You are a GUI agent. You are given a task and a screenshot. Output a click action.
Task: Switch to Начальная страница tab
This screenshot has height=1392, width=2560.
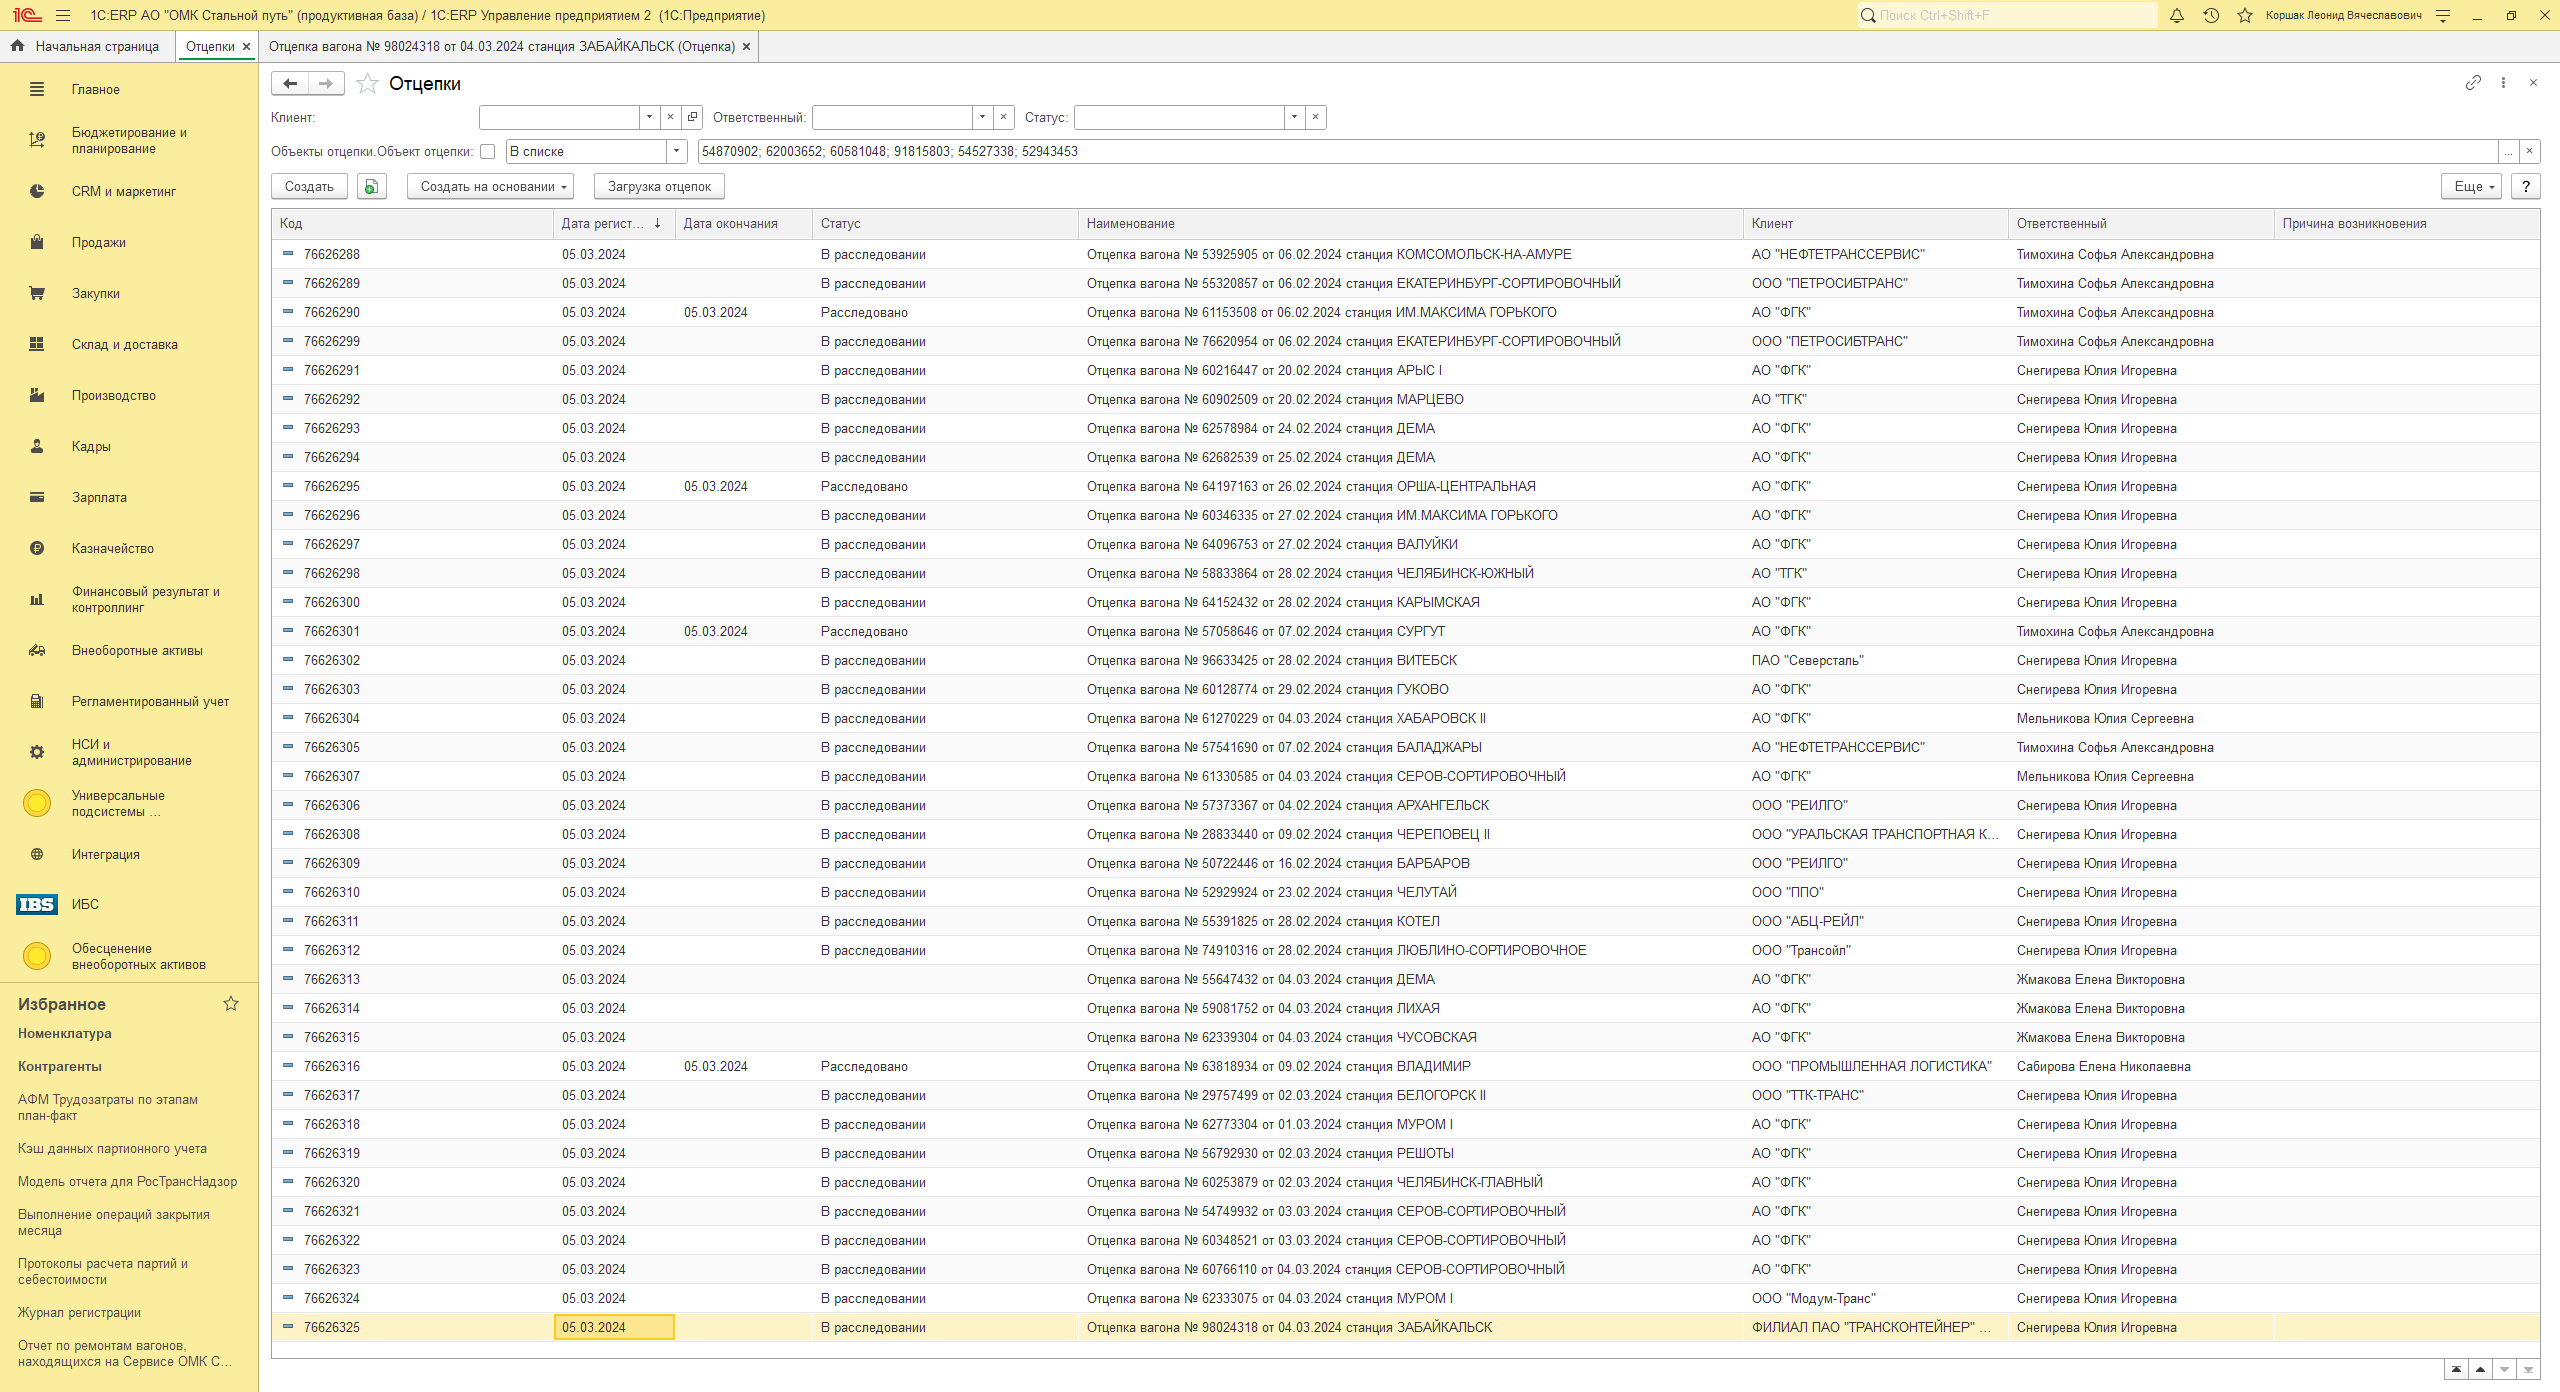click(x=87, y=46)
